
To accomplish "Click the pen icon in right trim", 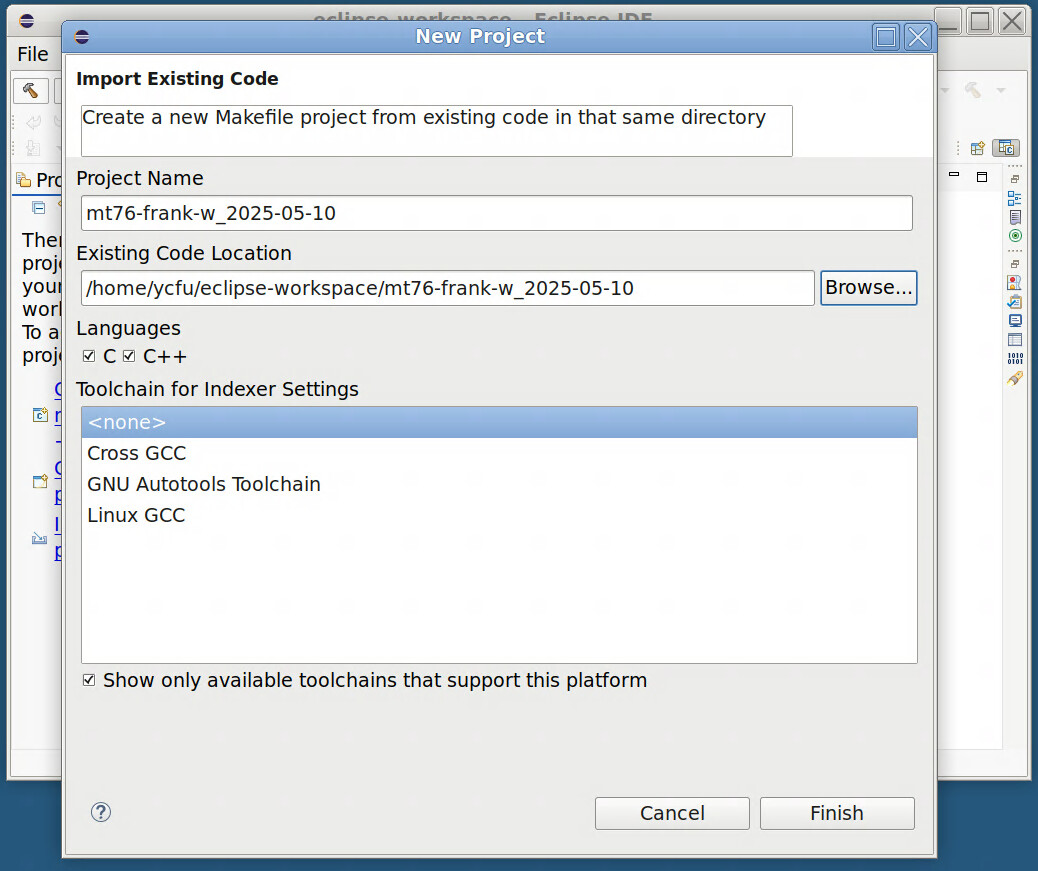I will click(1015, 378).
